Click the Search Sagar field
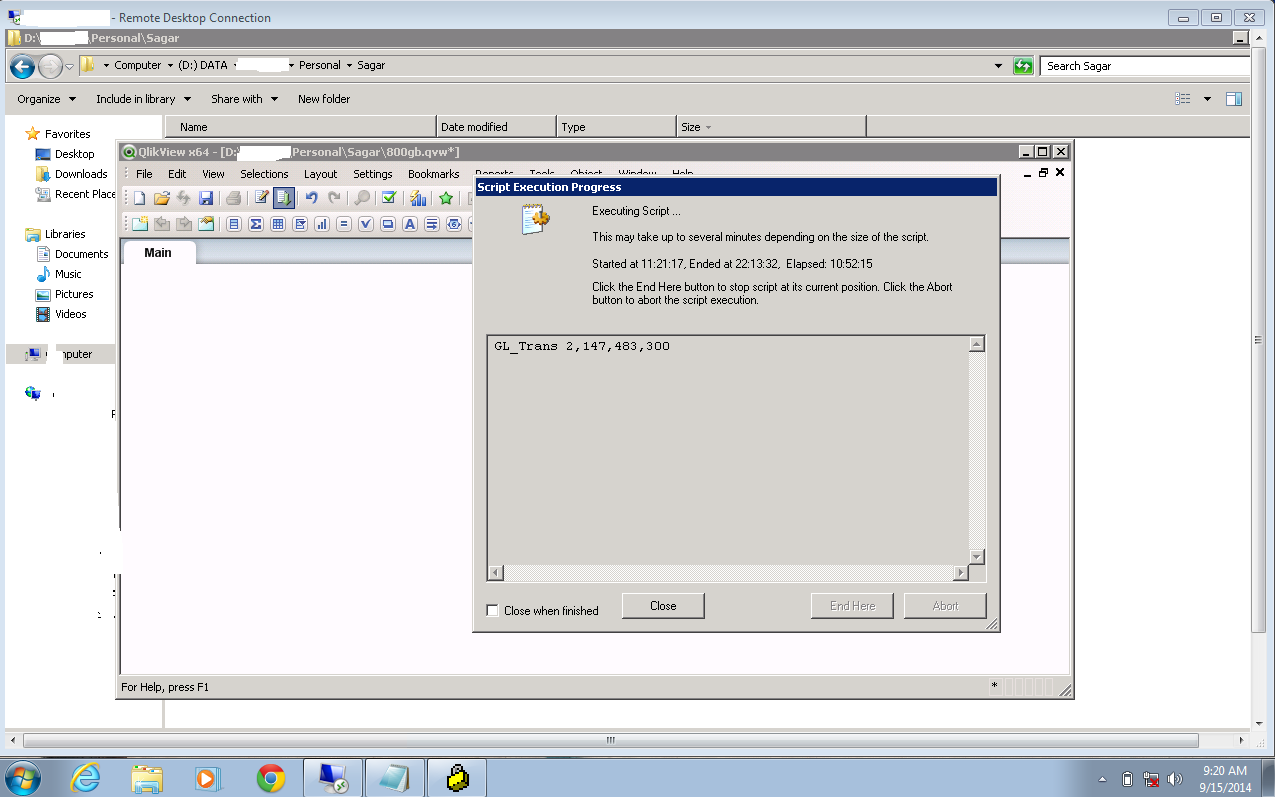This screenshot has height=797, width=1275. [1144, 66]
